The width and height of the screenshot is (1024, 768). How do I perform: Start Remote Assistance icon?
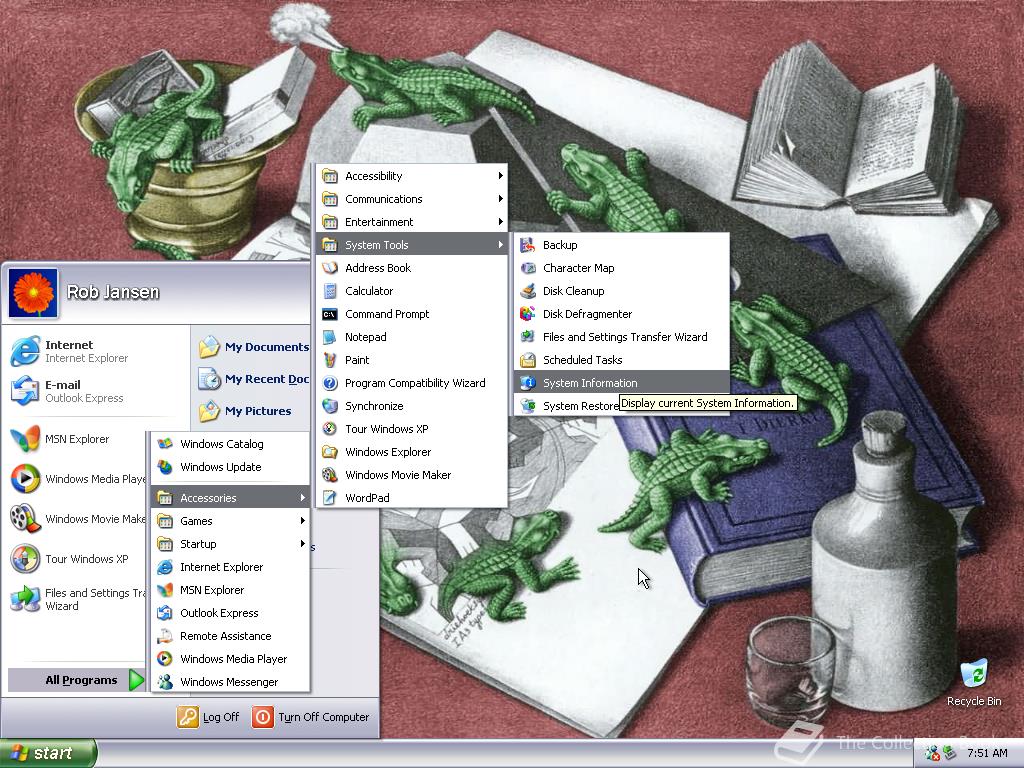click(165, 635)
